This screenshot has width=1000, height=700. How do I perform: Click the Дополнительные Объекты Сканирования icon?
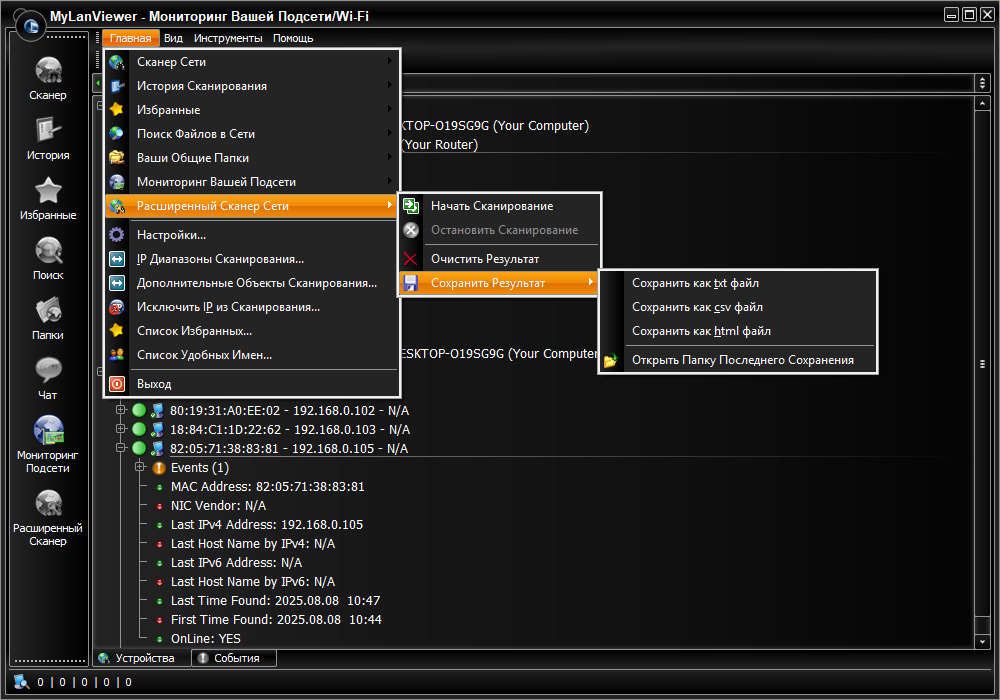[x=117, y=283]
